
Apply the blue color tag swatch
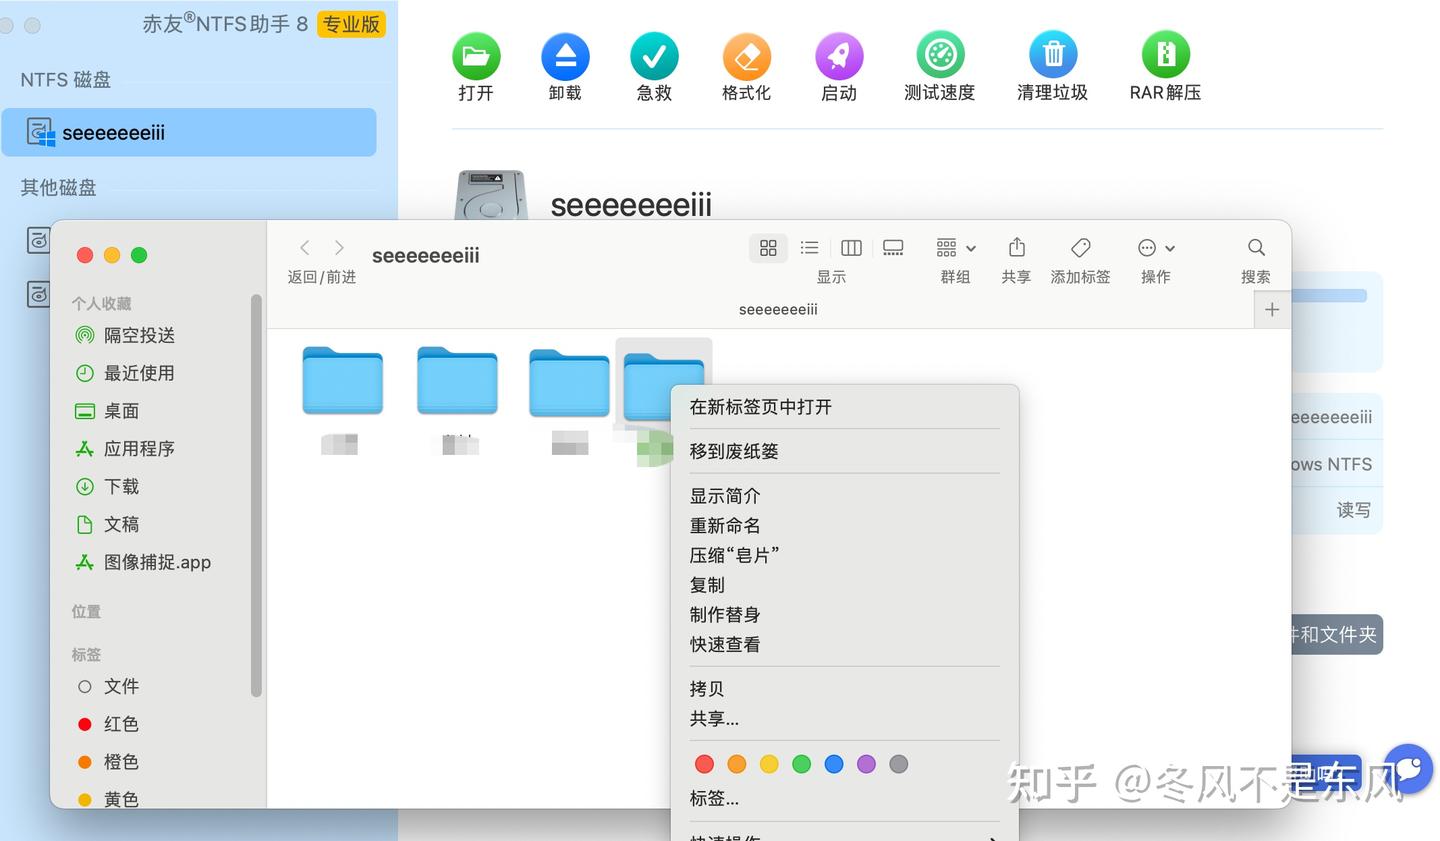(x=834, y=764)
